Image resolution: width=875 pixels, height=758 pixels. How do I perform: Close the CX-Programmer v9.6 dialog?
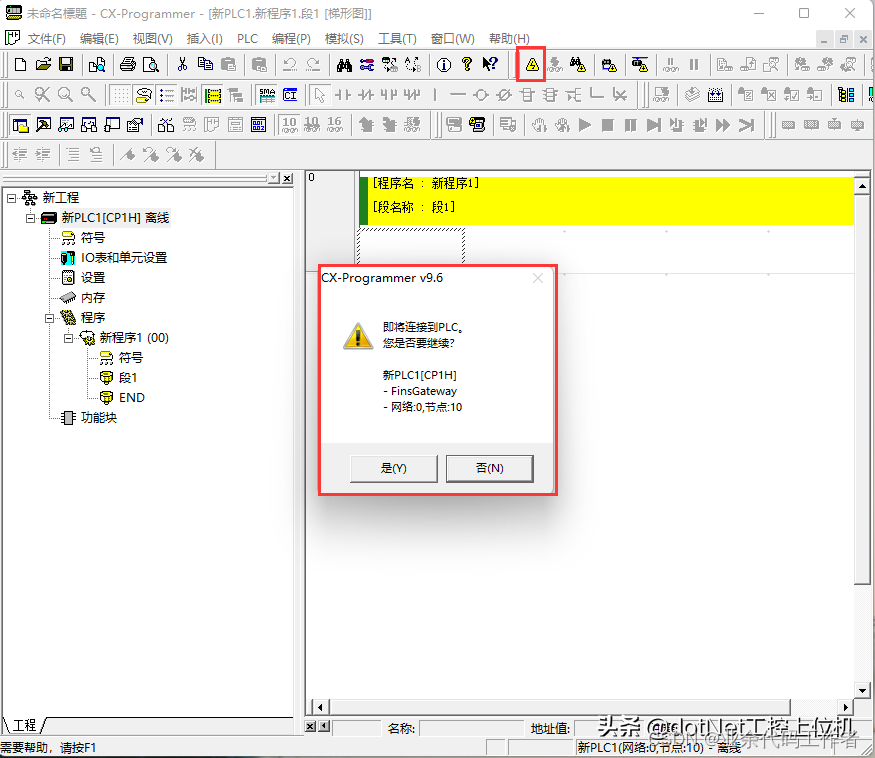point(537,278)
